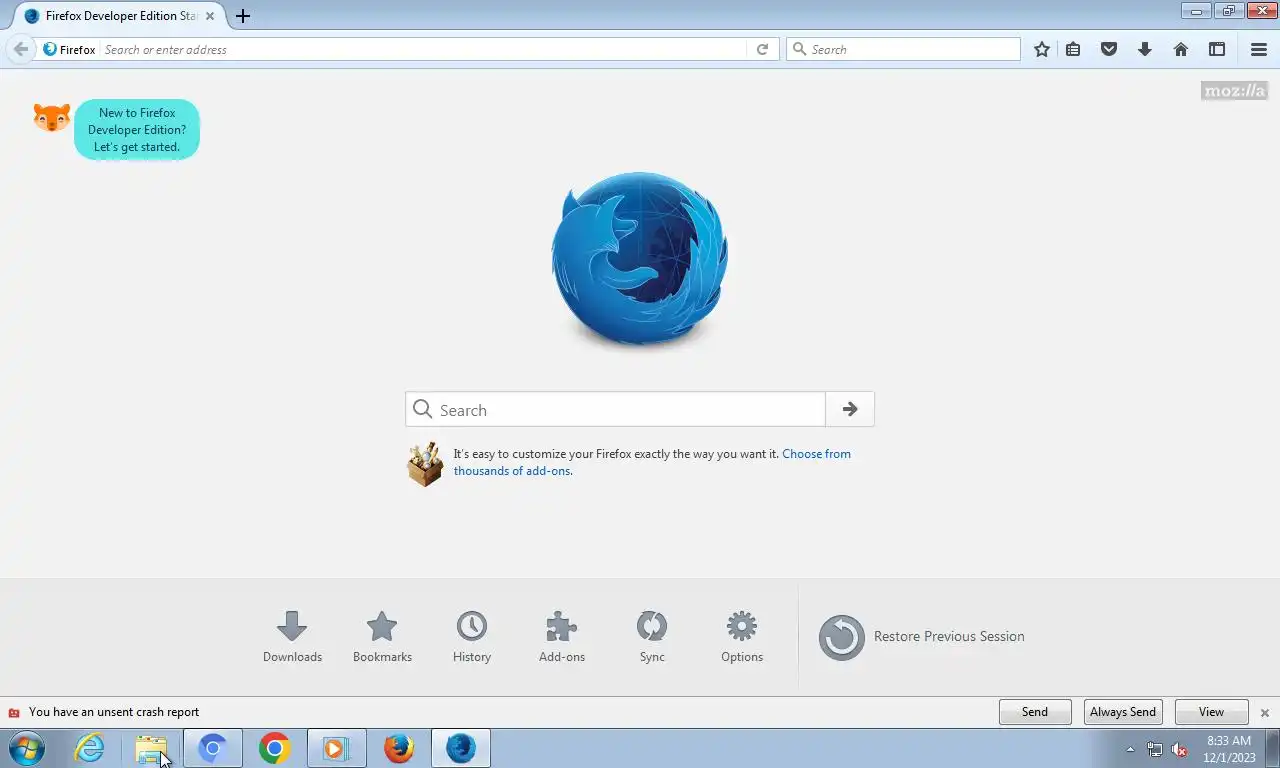Open Sync from the start page
The height and width of the screenshot is (768, 1280).
pyautogui.click(x=652, y=637)
